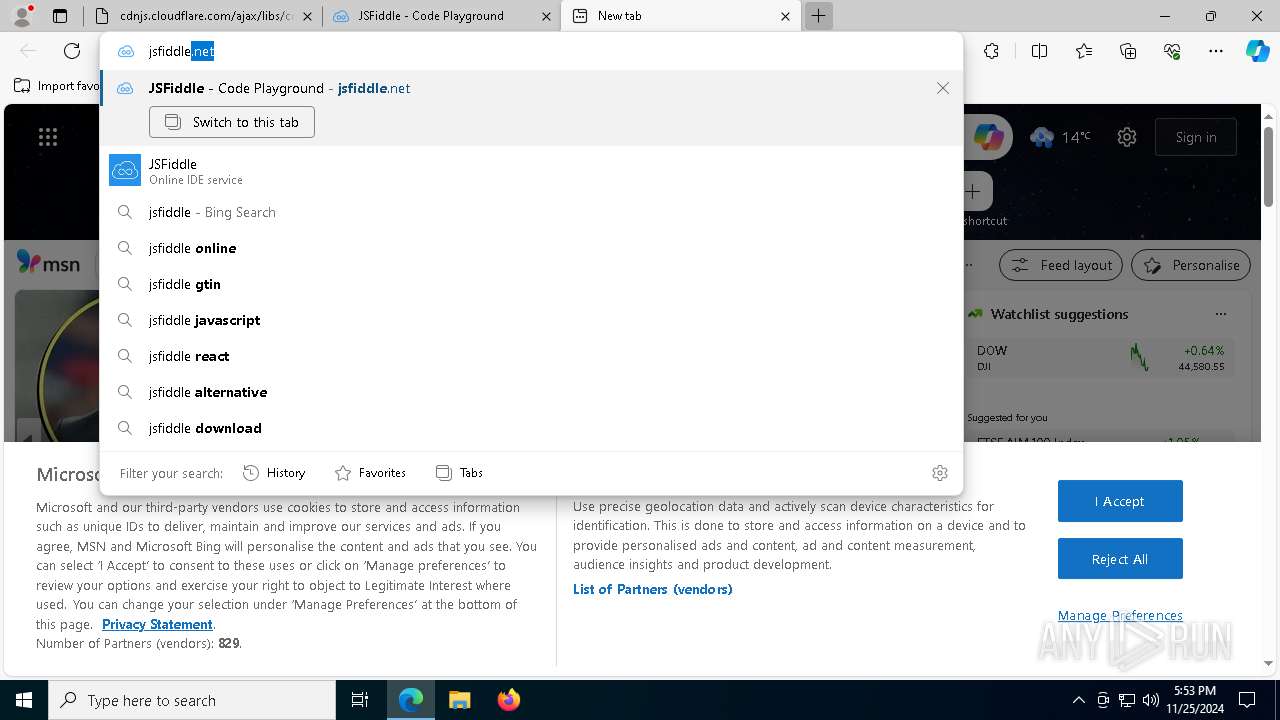Viewport: 1280px width, 720px height.
Task: Remove JSFiddle suggestion with X
Action: point(943,88)
